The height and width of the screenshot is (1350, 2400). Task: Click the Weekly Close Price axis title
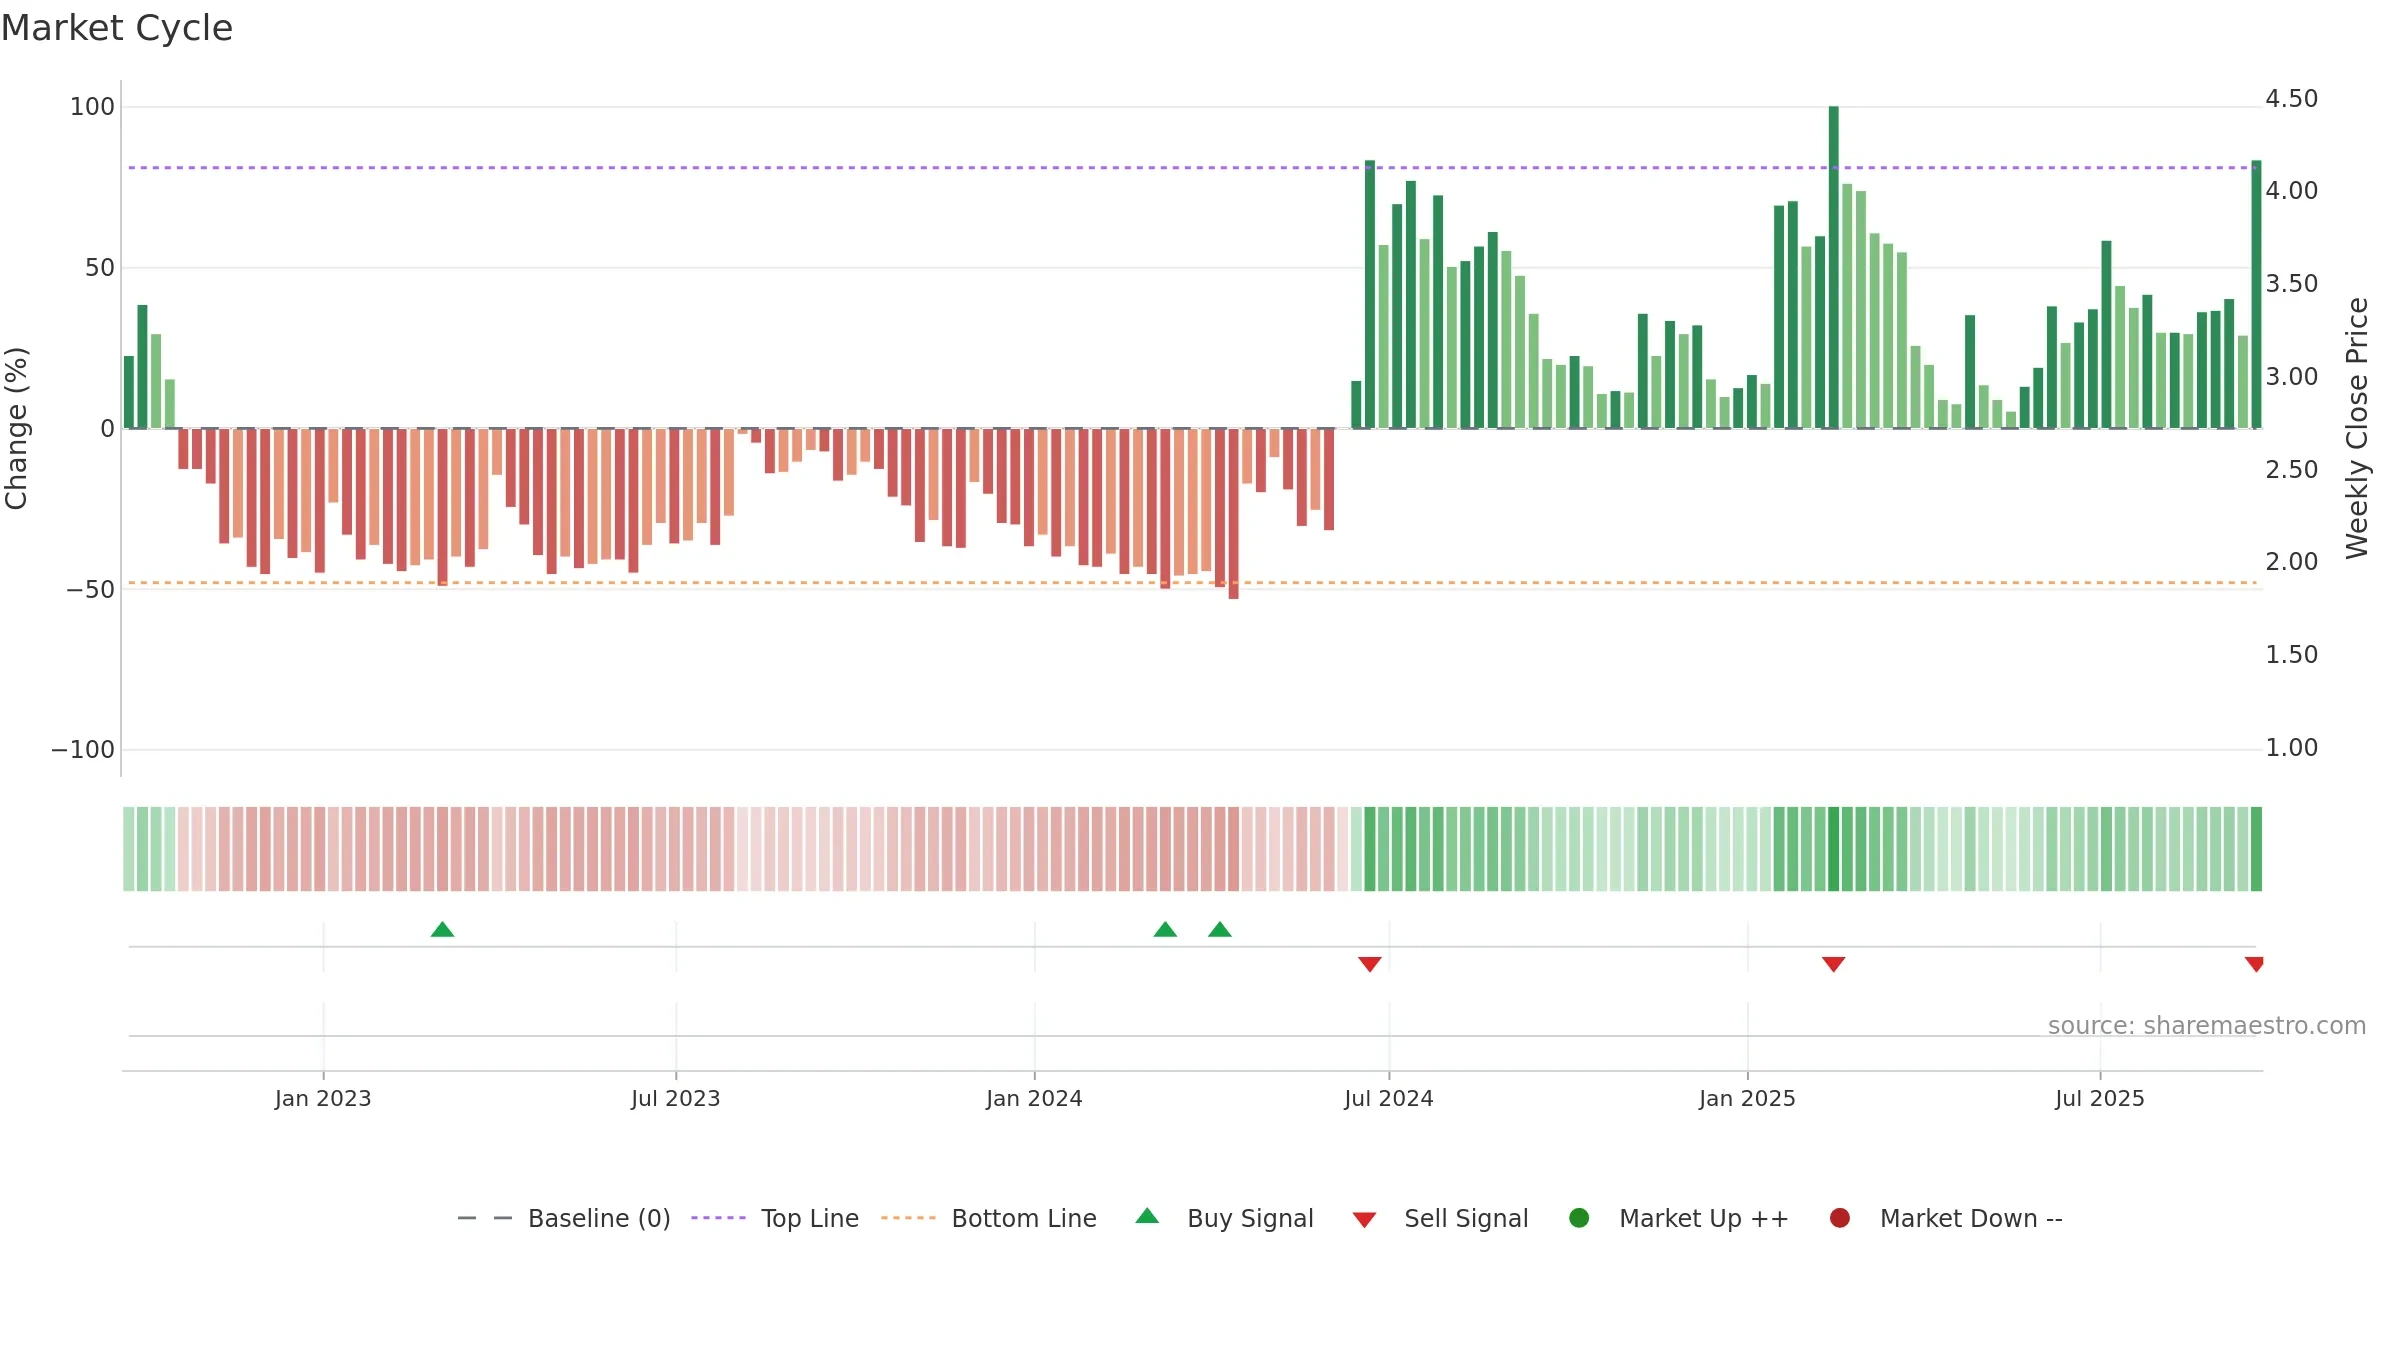tap(2357, 428)
